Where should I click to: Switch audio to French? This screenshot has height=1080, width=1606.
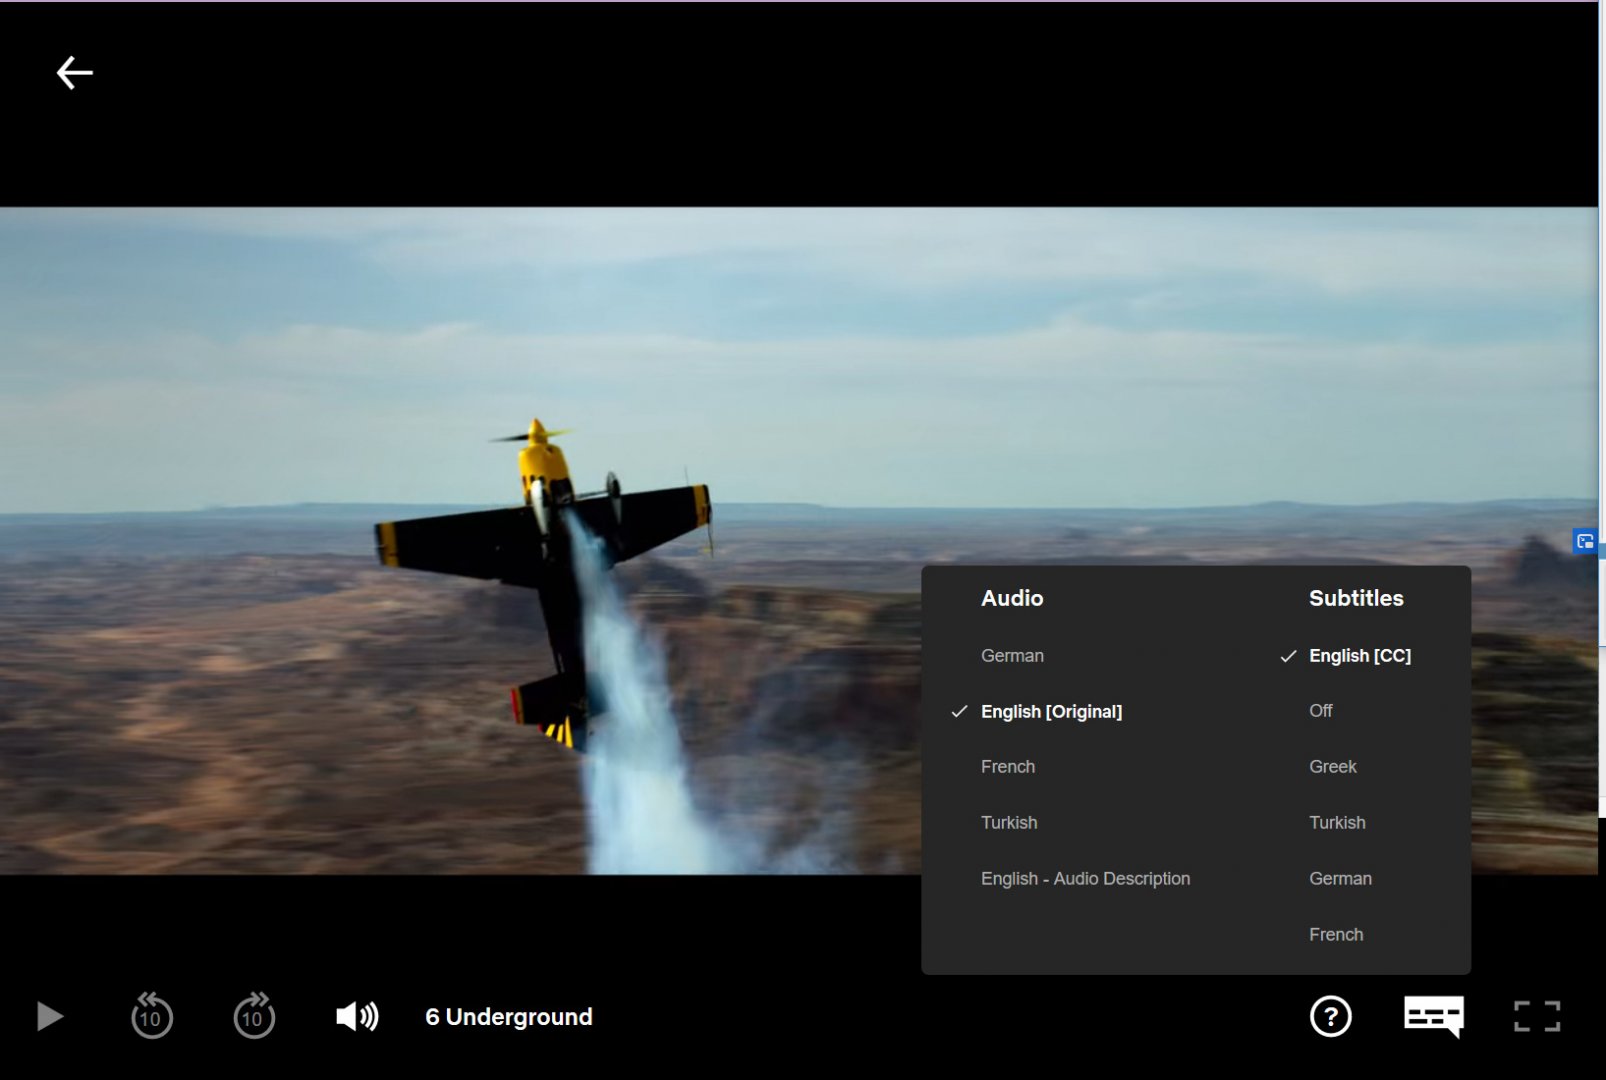[x=1008, y=767]
